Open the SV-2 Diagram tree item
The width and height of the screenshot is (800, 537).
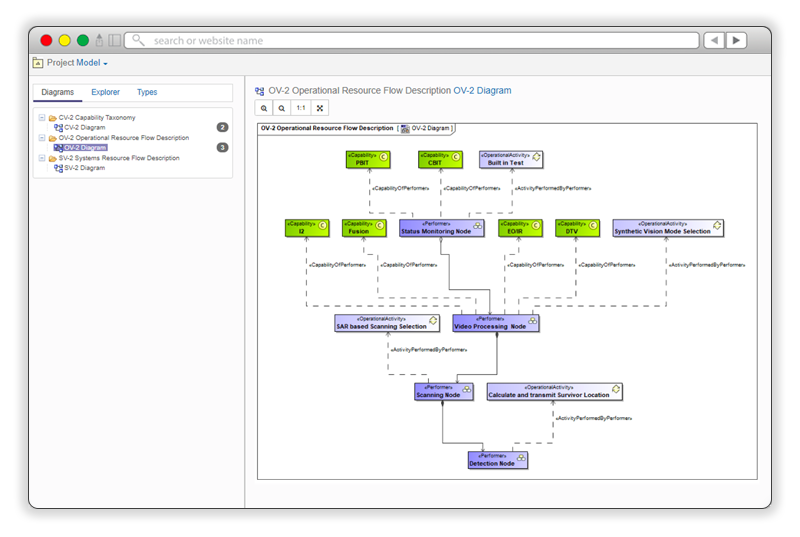tap(84, 168)
